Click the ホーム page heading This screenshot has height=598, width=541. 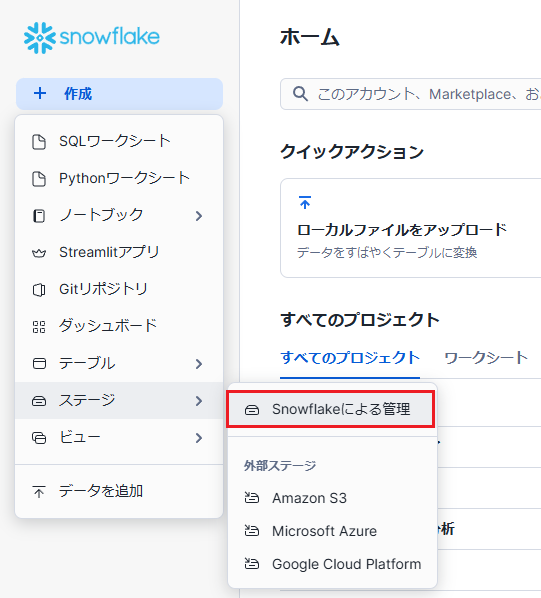tap(310, 38)
